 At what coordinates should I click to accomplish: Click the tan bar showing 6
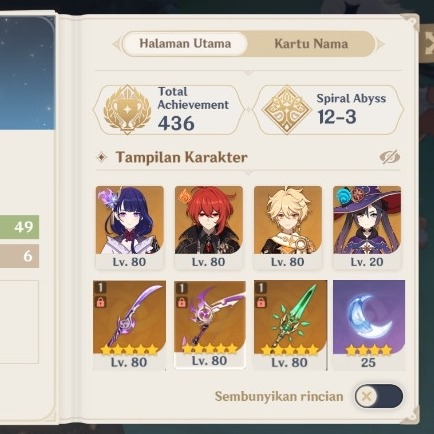tap(19, 256)
